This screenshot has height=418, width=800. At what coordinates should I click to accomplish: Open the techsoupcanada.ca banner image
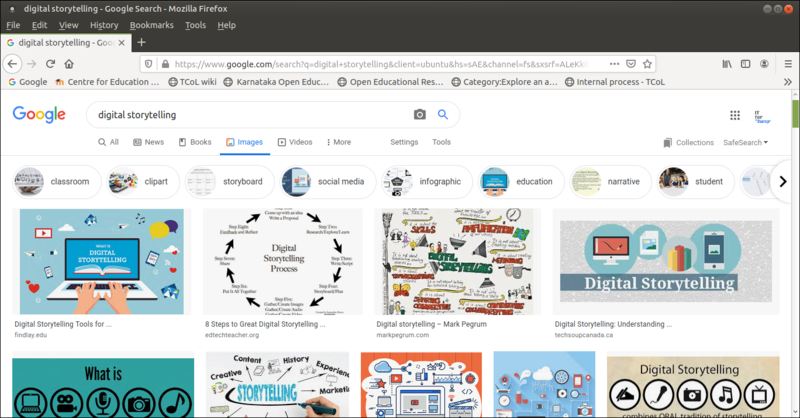[x=666, y=261]
